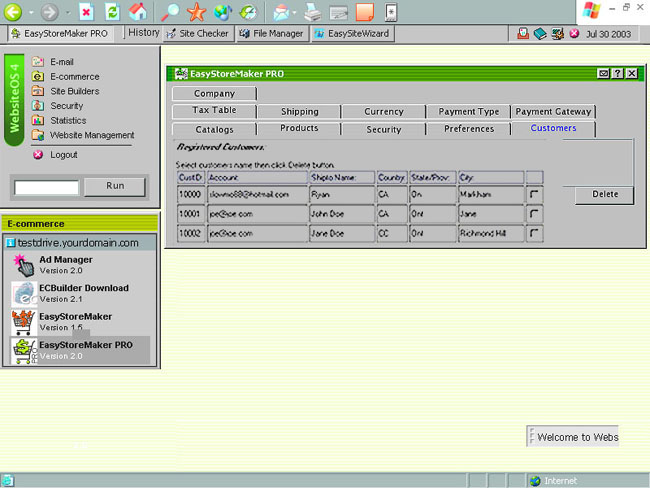Open the Favorites star icon
Image resolution: width=650 pixels, height=488 pixels.
pyautogui.click(x=197, y=12)
